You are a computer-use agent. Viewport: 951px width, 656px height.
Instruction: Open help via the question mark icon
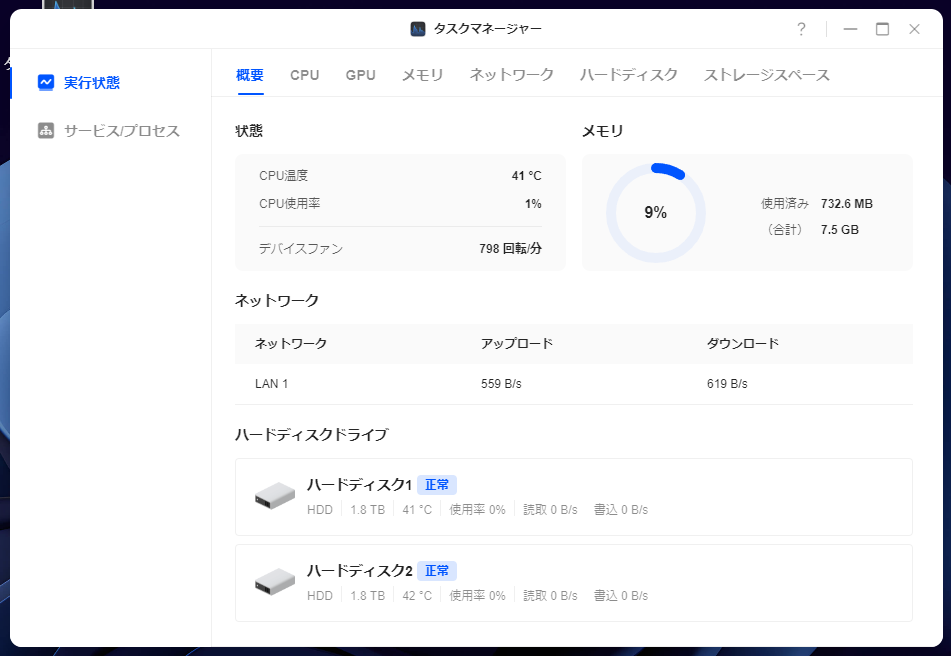pyautogui.click(x=801, y=29)
